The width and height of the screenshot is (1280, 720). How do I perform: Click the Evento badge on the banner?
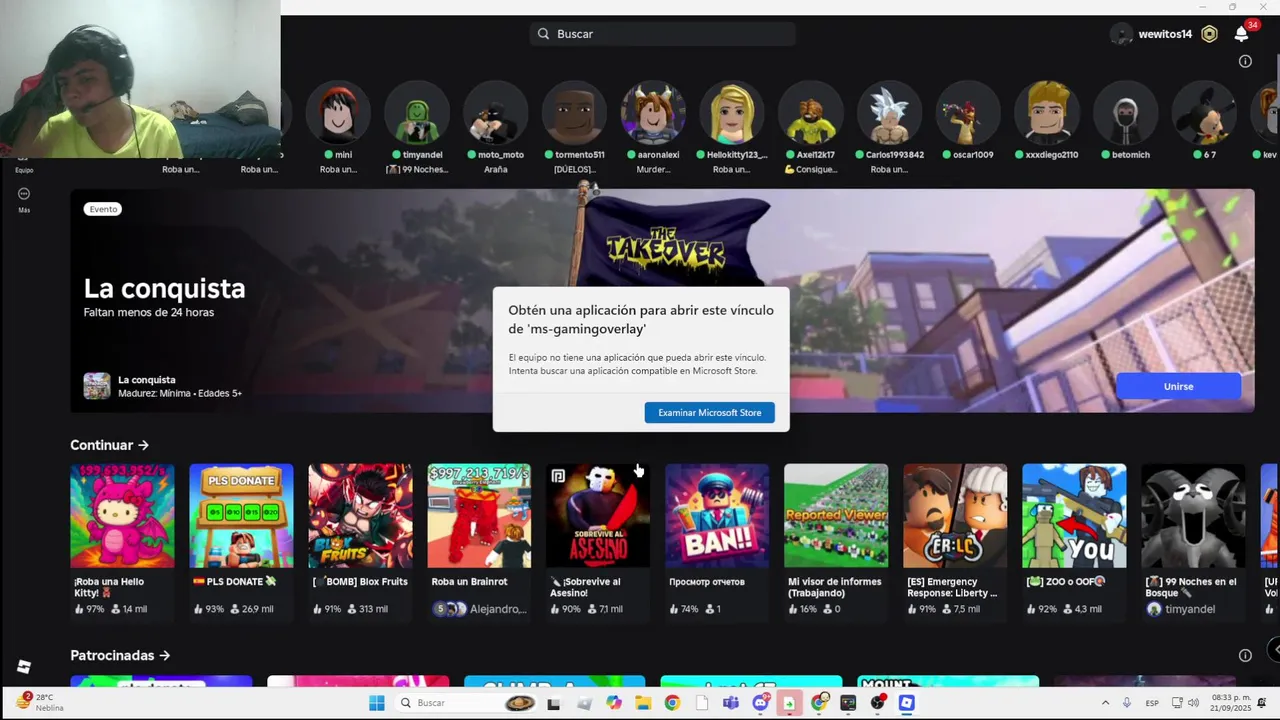click(103, 209)
